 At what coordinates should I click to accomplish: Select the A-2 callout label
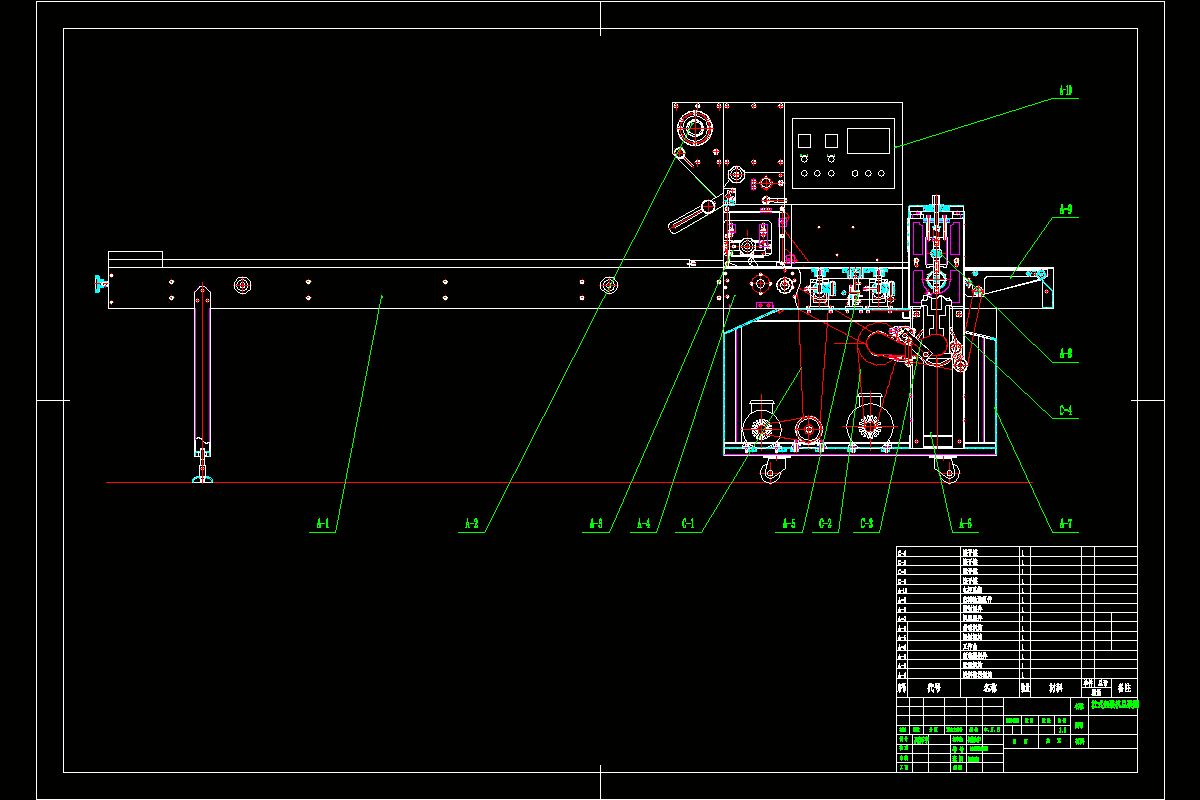coord(471,523)
